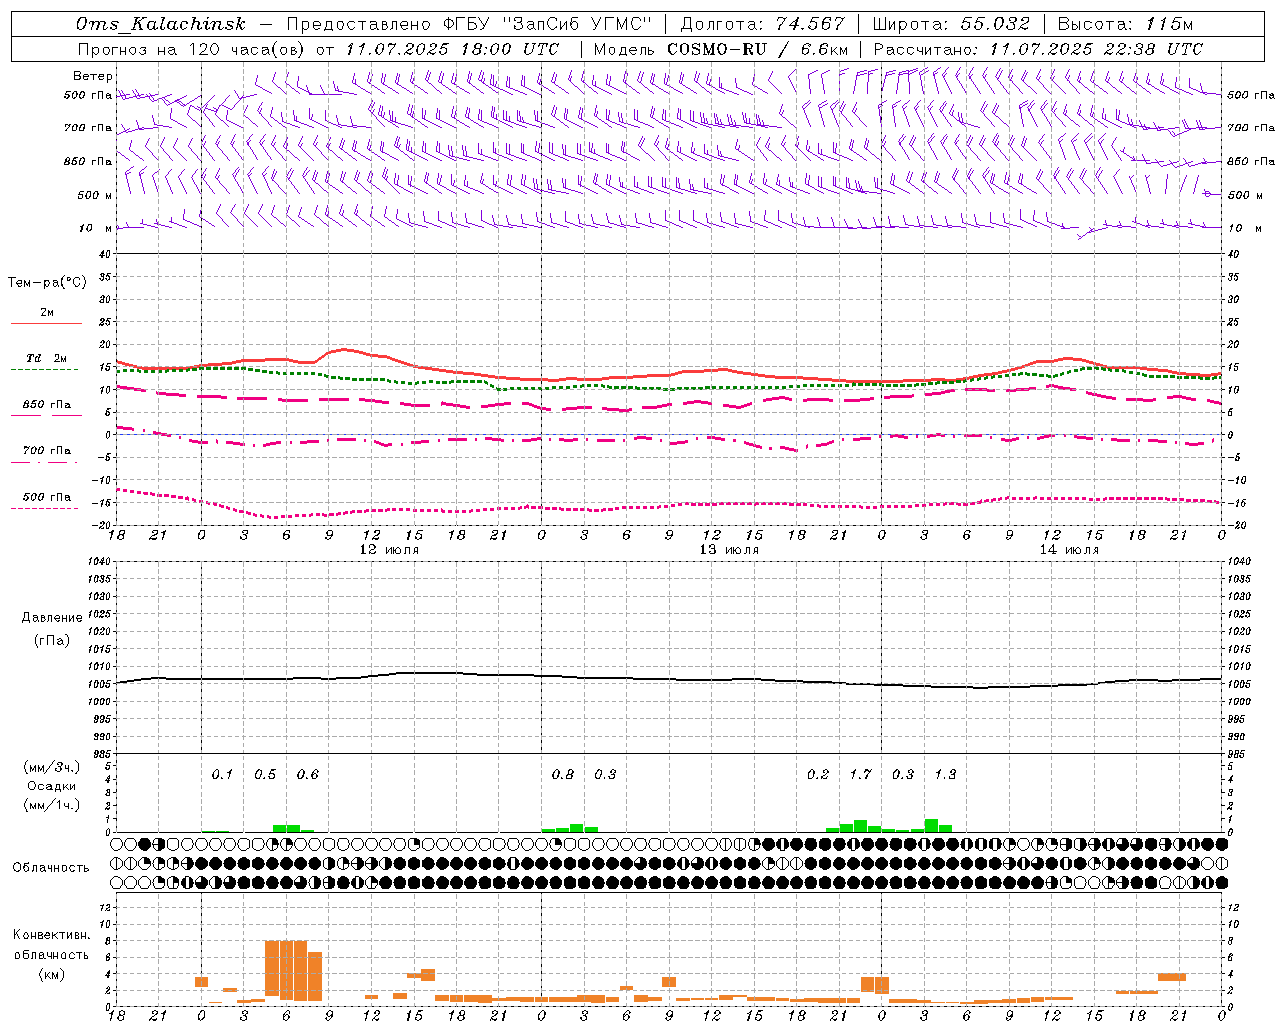Click the 1.7 precipitation total value
The image size is (1280, 1024).
tap(861, 774)
